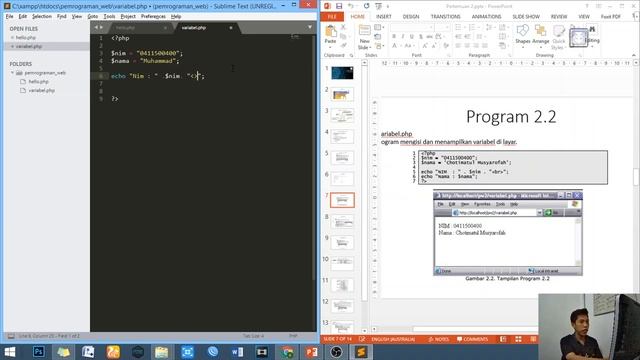Viewport: 640px width, 360px height.
Task: Switch to the ANIMATIONS ribbon tab
Action: (486, 16)
